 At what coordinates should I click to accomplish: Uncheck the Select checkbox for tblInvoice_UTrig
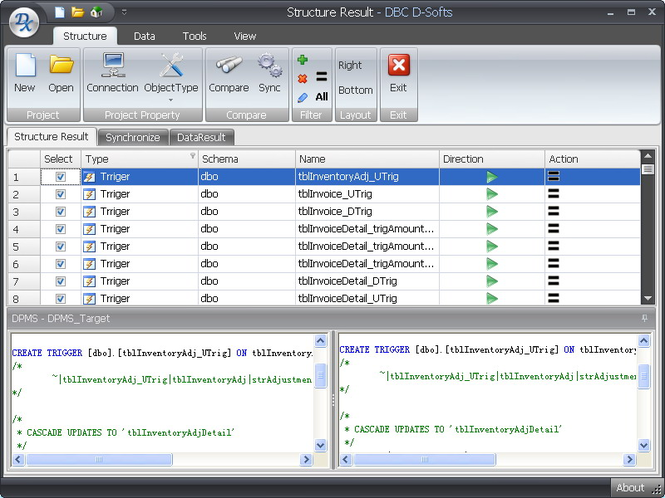click(x=61, y=194)
